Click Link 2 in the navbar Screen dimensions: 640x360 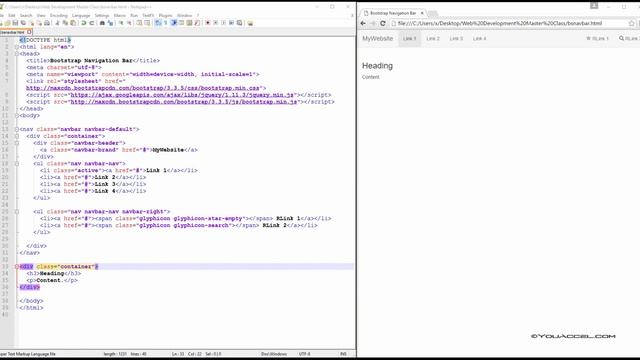433,38
